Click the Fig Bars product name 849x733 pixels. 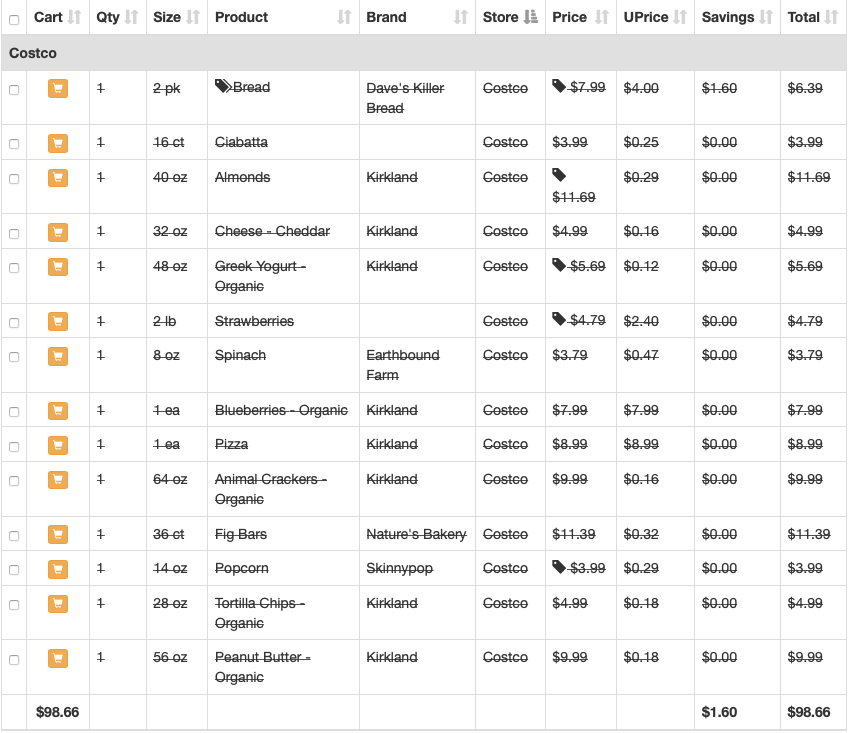[241, 534]
